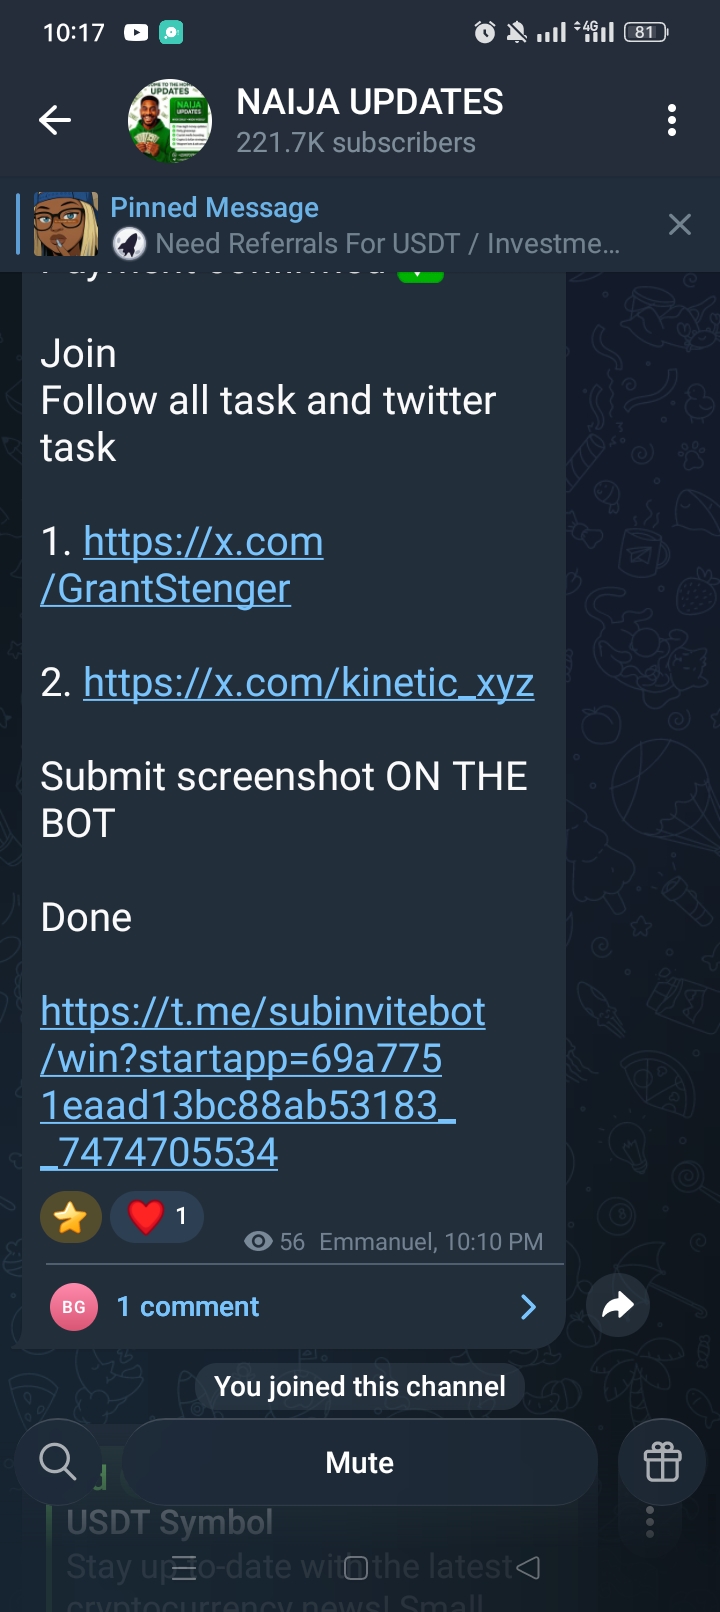Screen dimensions: 720x1612
Task: Toggle the red heart reaction
Action: tap(157, 1217)
